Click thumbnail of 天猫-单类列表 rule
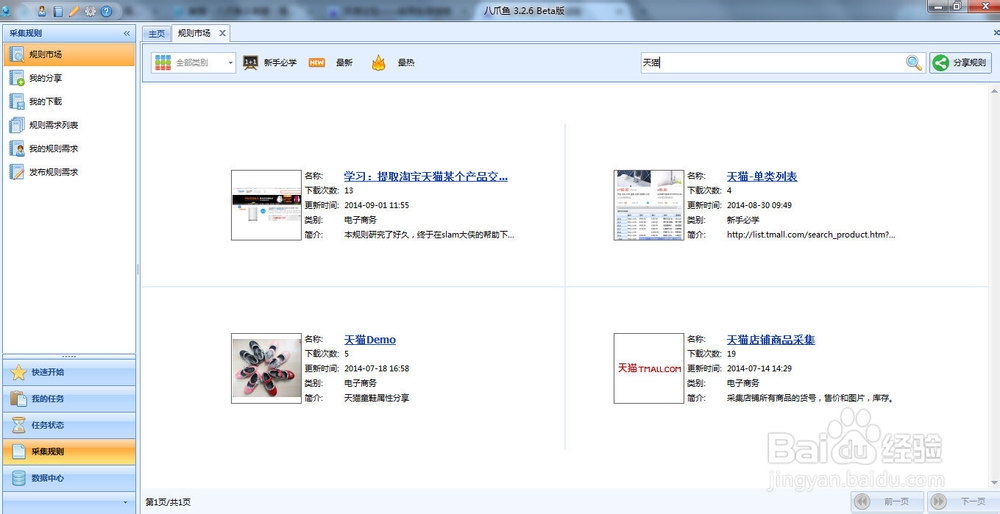 (649, 205)
